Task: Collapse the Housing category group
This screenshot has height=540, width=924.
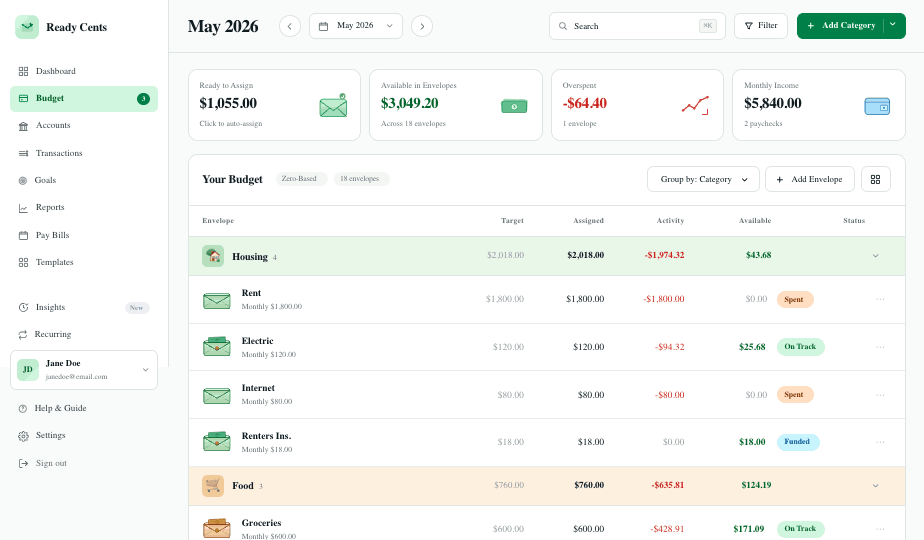Action: (x=875, y=256)
